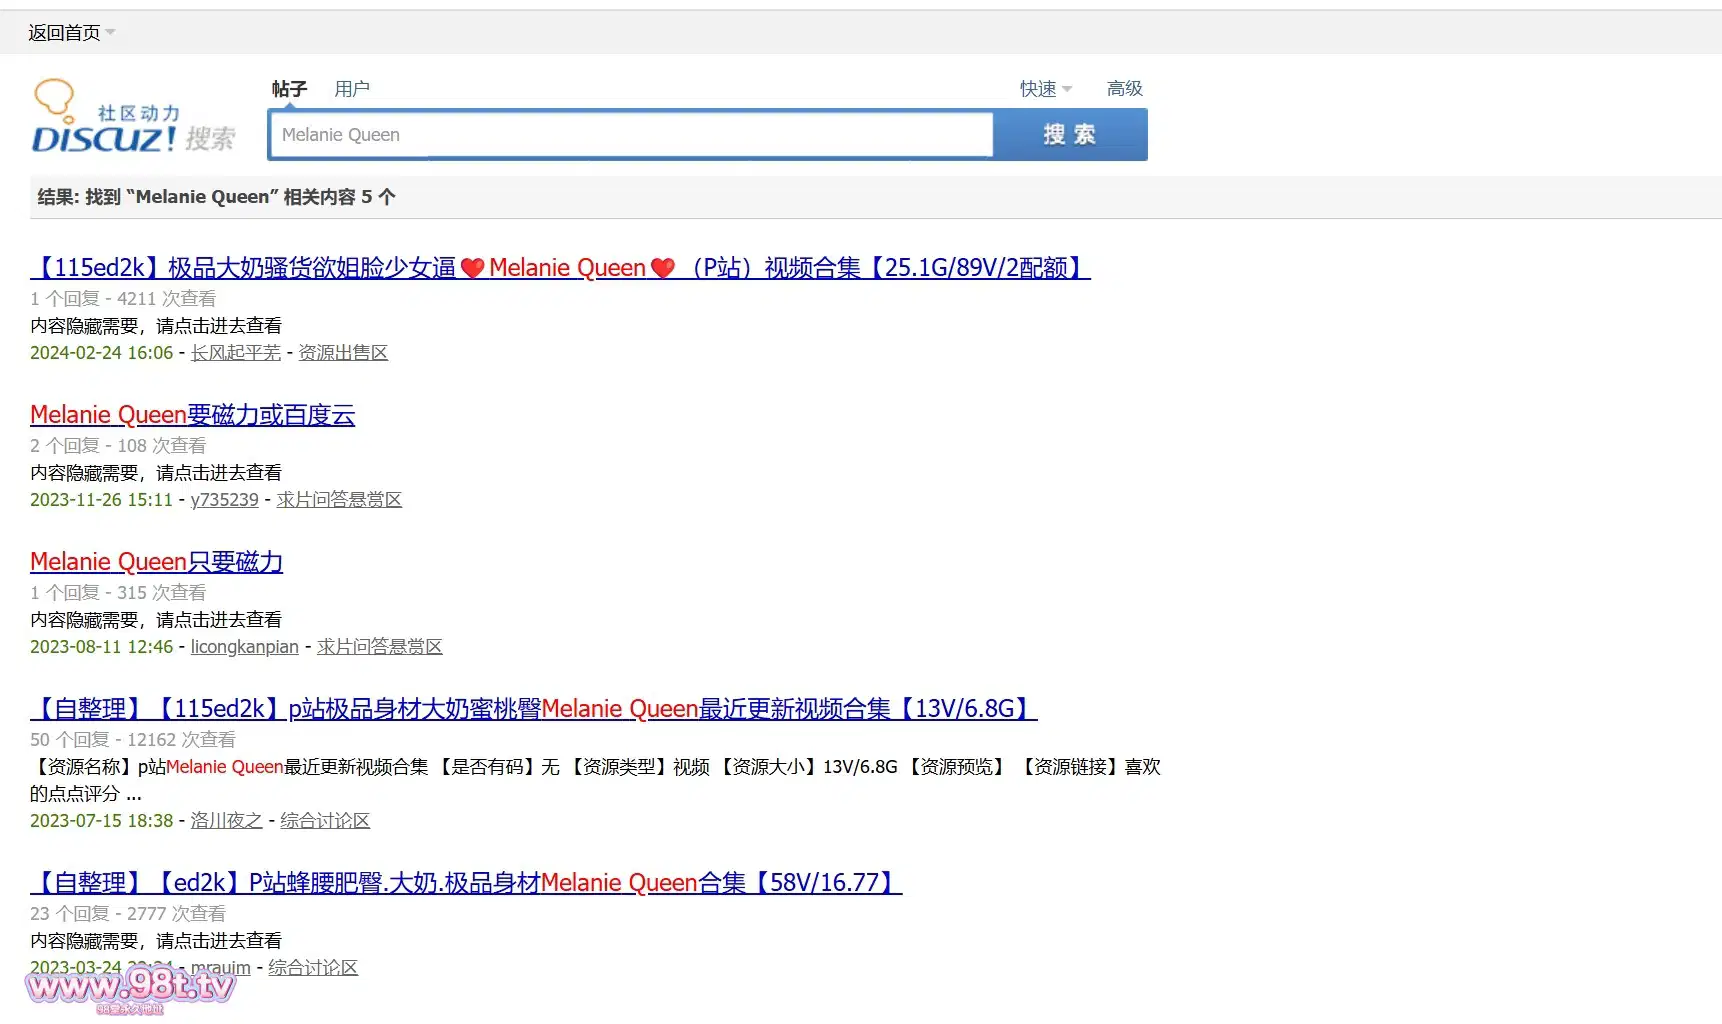Viewport: 1722px width, 1024px height.
Task: Click the text 50 个回复 - 12162 次查看
Action: (x=133, y=740)
